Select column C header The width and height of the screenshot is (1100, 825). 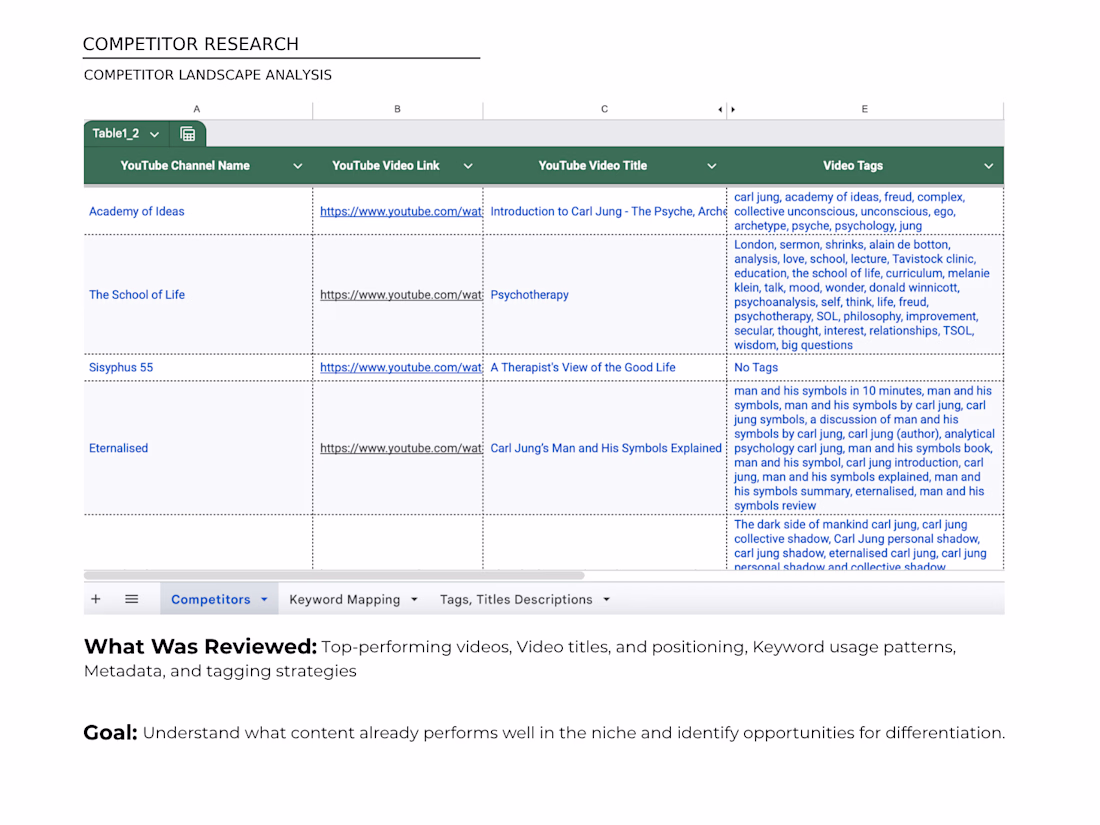point(604,109)
